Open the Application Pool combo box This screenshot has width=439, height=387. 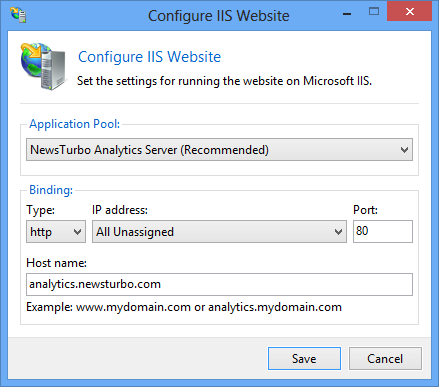click(219, 150)
